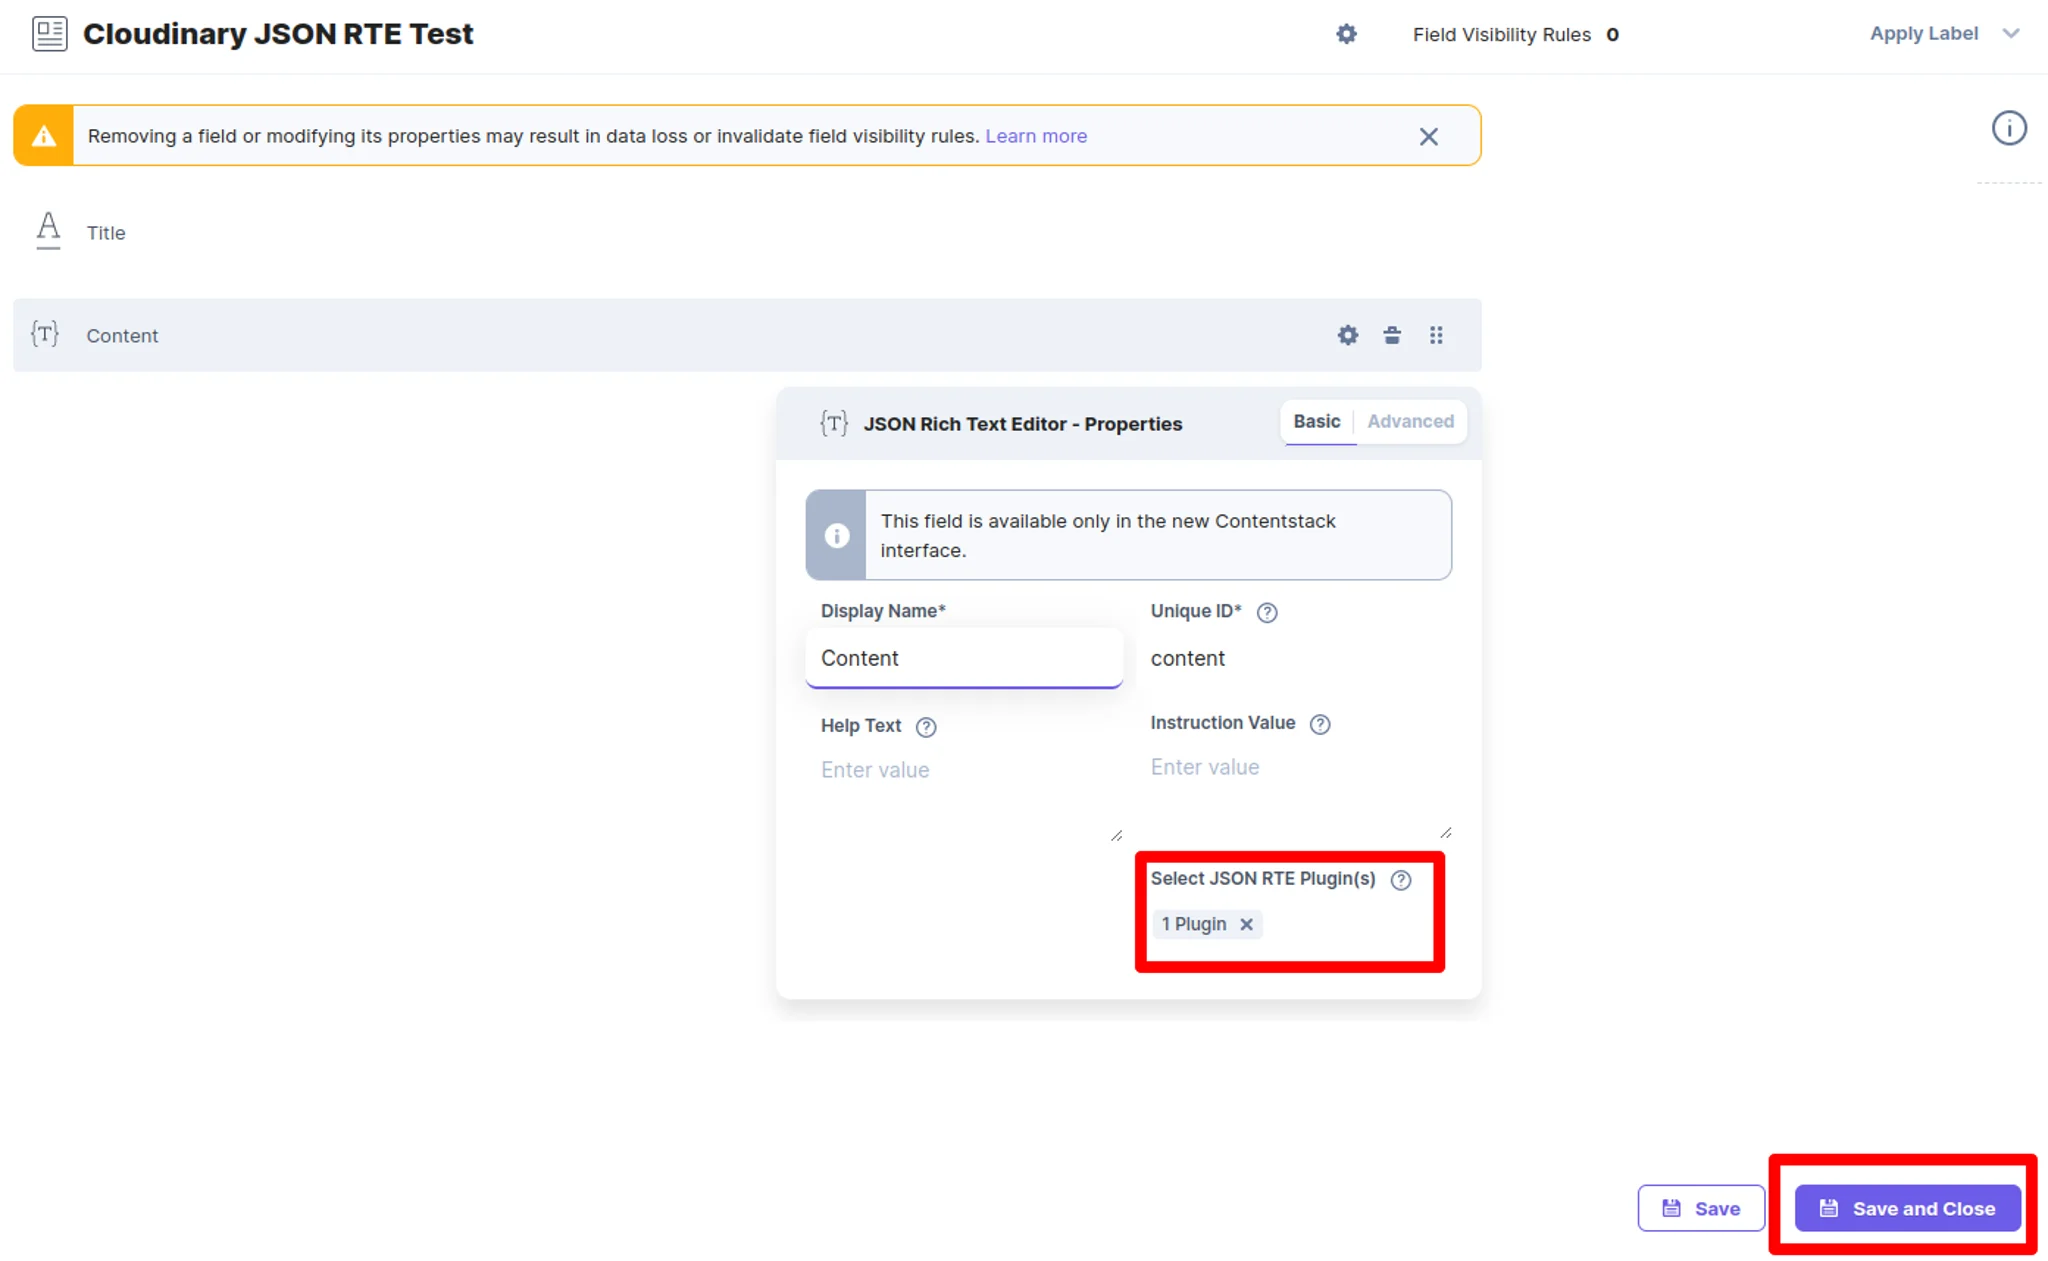Open Field Visibility Rules

coord(1515,35)
